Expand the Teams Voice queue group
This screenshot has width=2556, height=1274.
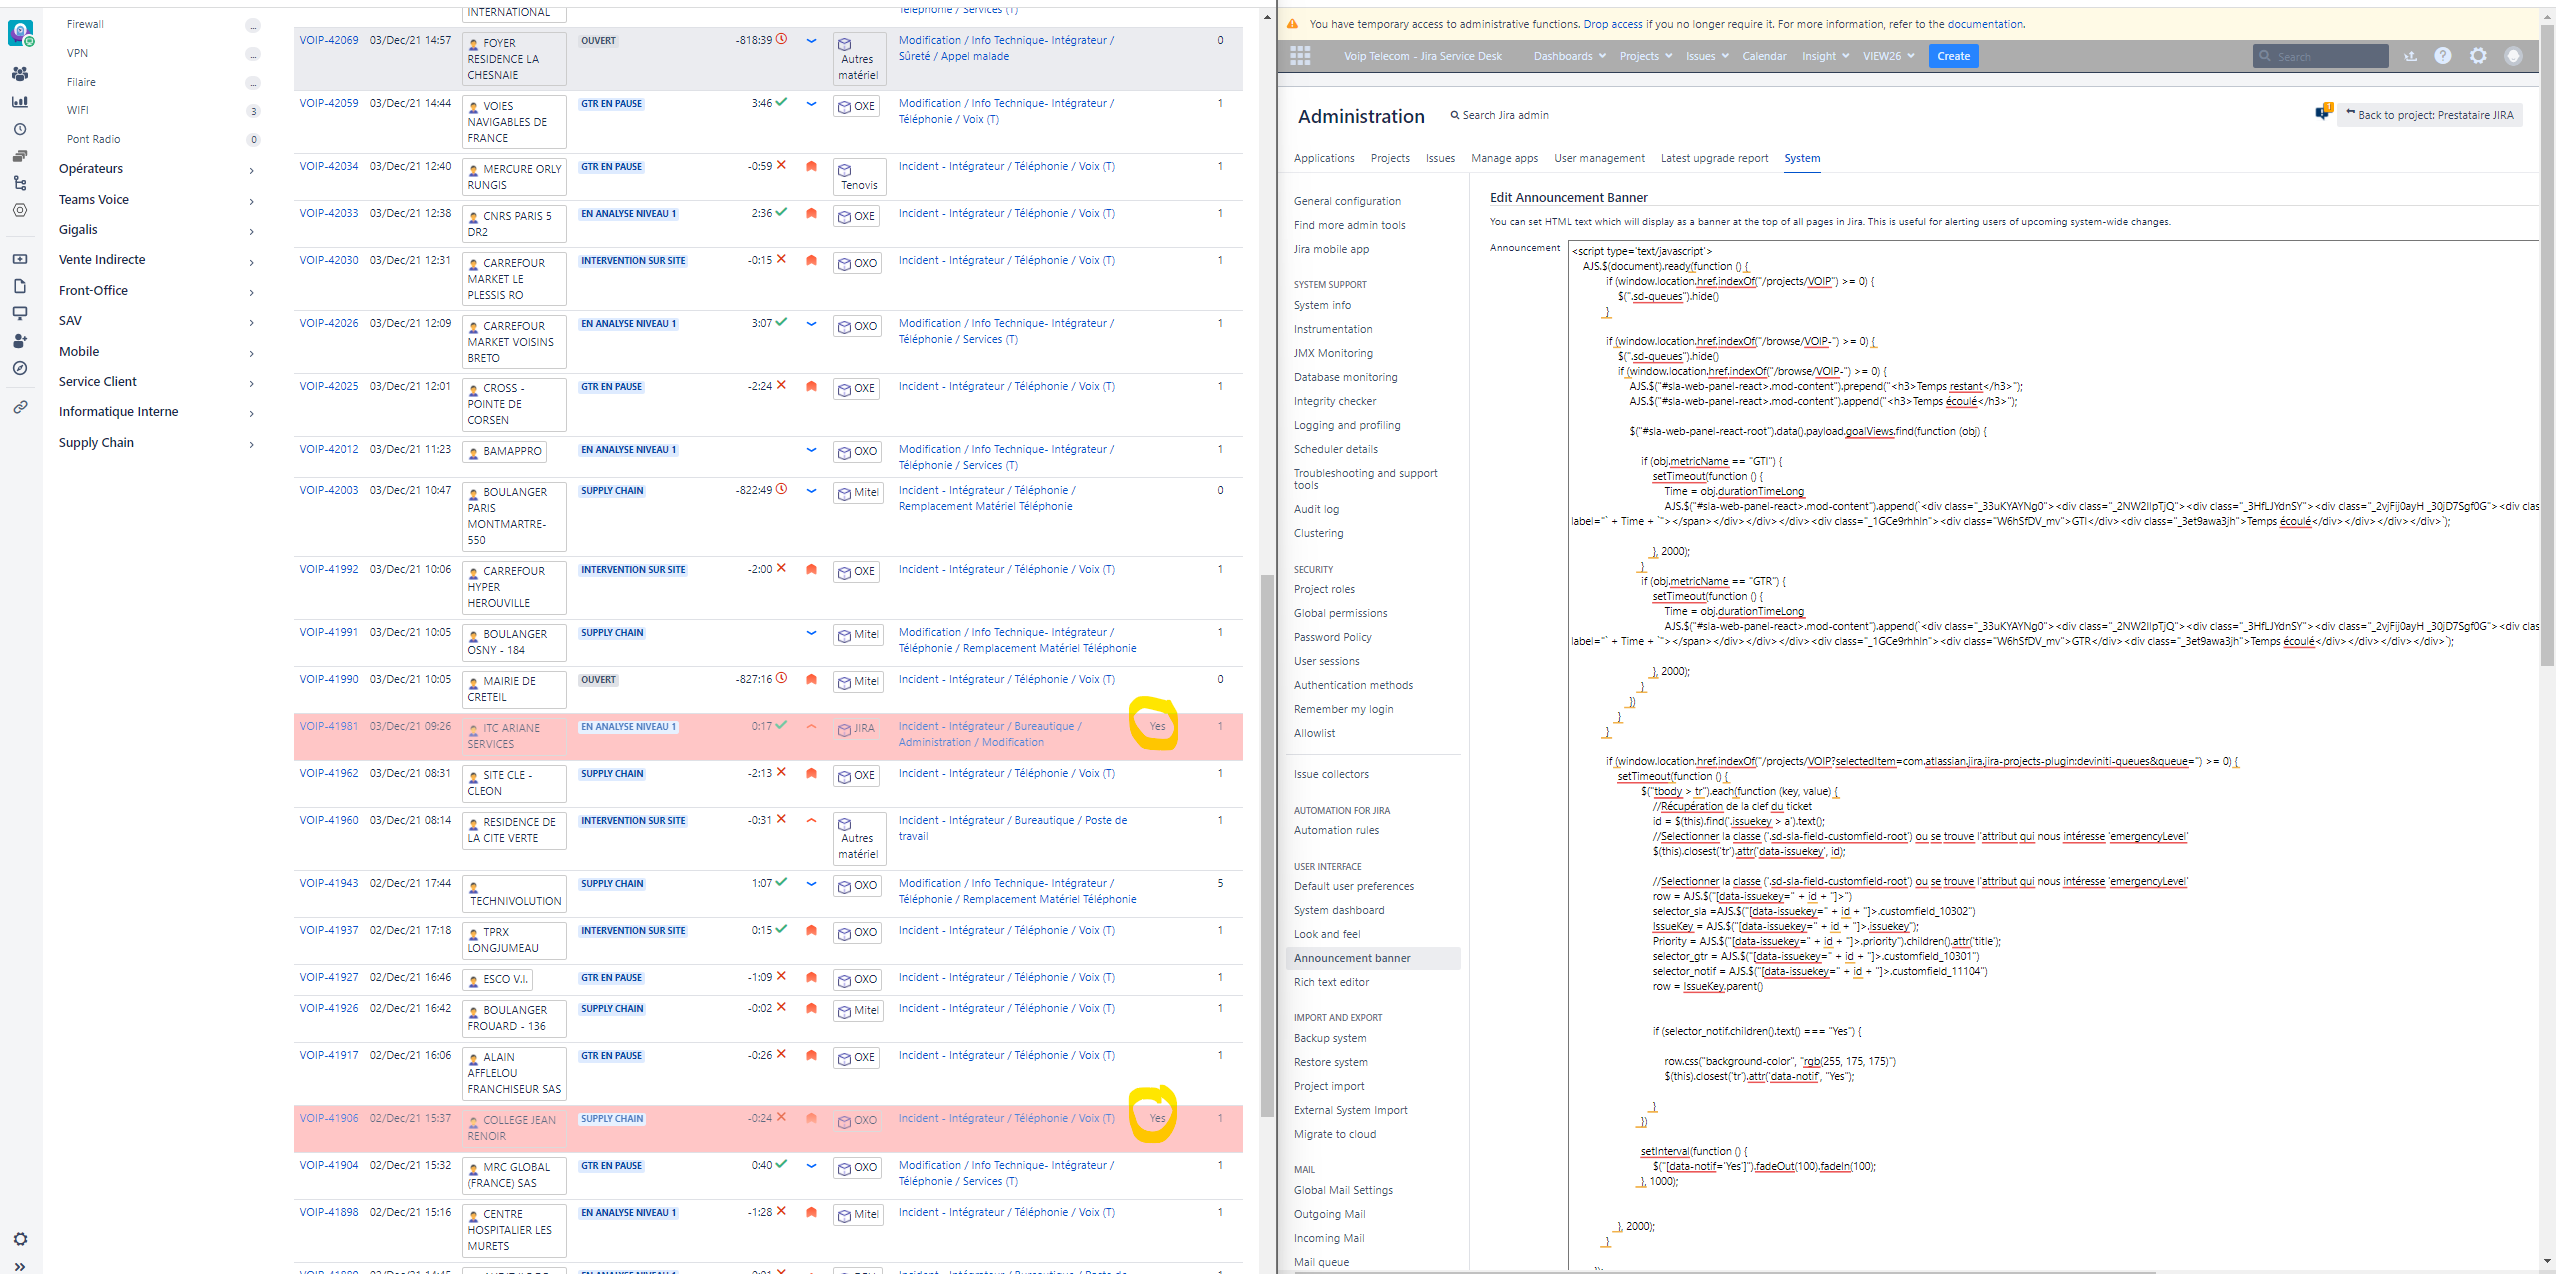point(156,200)
